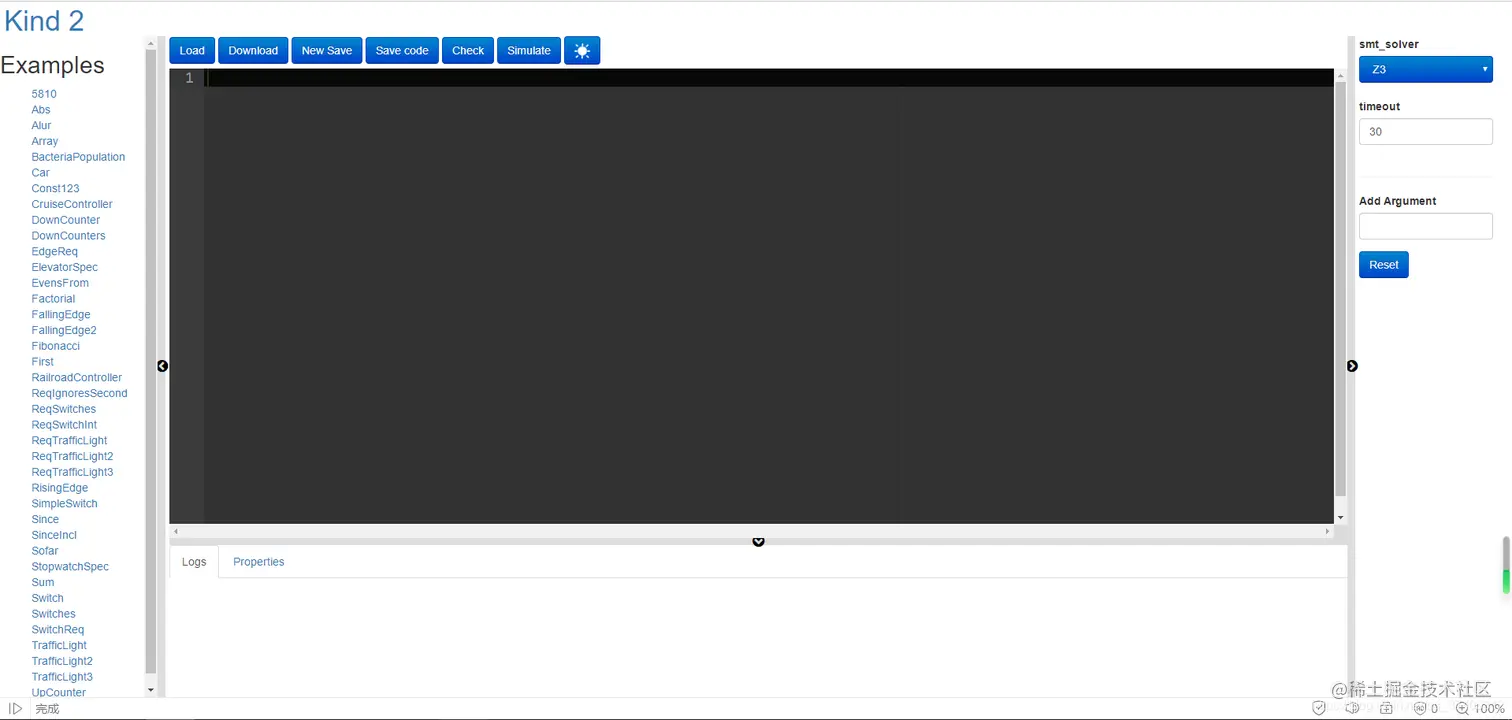Viewport: 1512px width, 720px height.
Task: Open the BacteriaPopulation example
Action: point(78,157)
